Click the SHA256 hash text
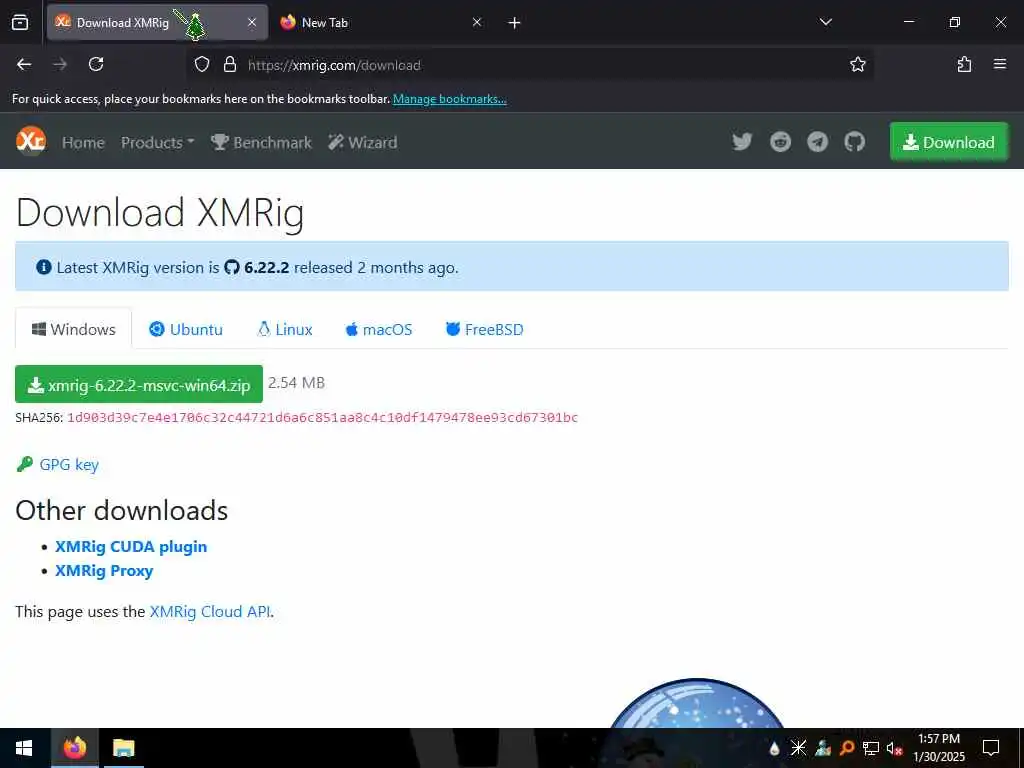The height and width of the screenshot is (768, 1024). click(x=322, y=417)
